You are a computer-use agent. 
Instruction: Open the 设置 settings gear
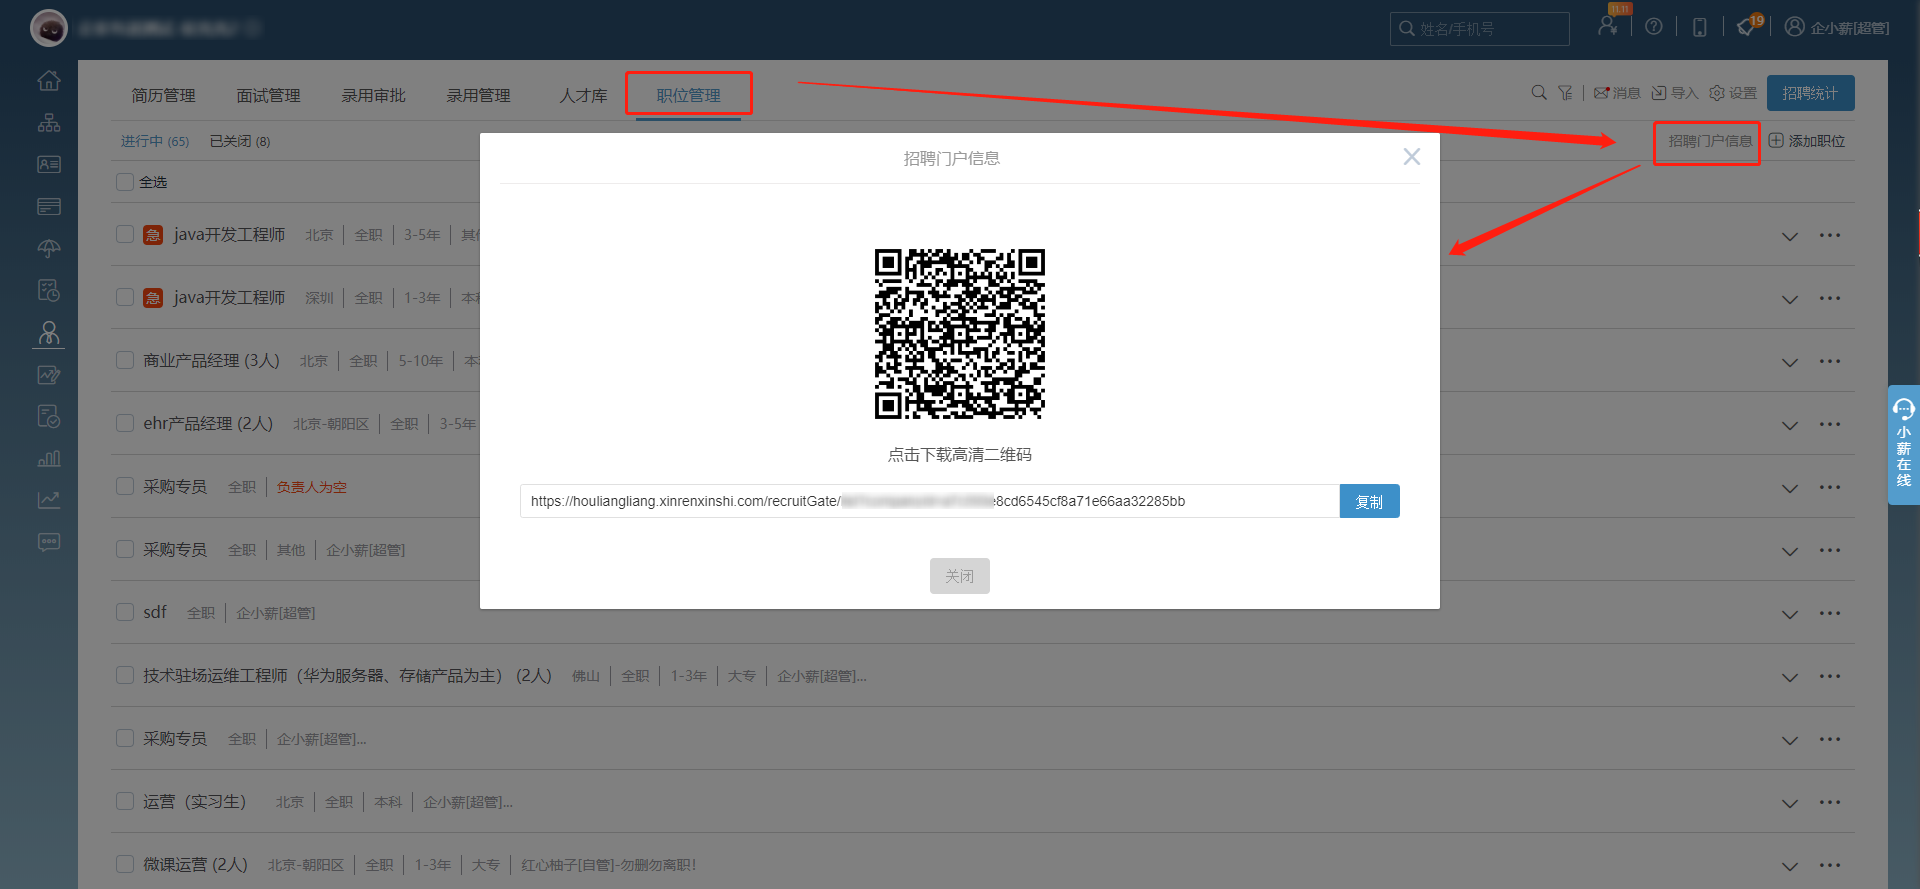coord(1733,93)
